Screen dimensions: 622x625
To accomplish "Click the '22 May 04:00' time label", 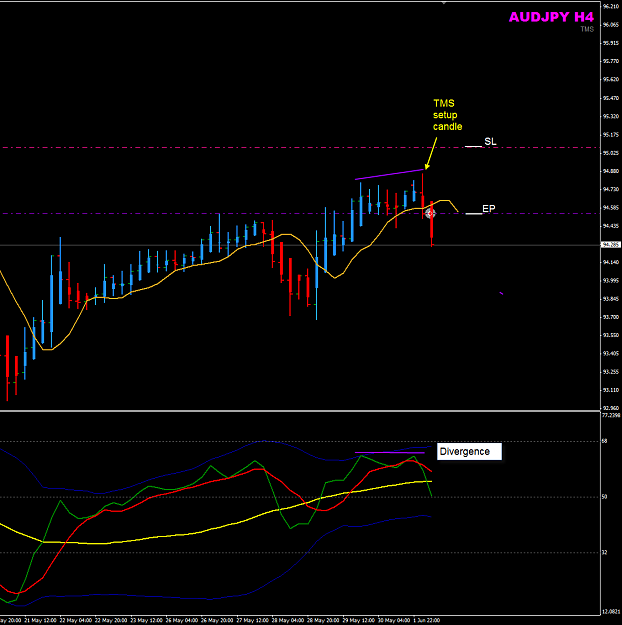I will pyautogui.click(x=76, y=621).
